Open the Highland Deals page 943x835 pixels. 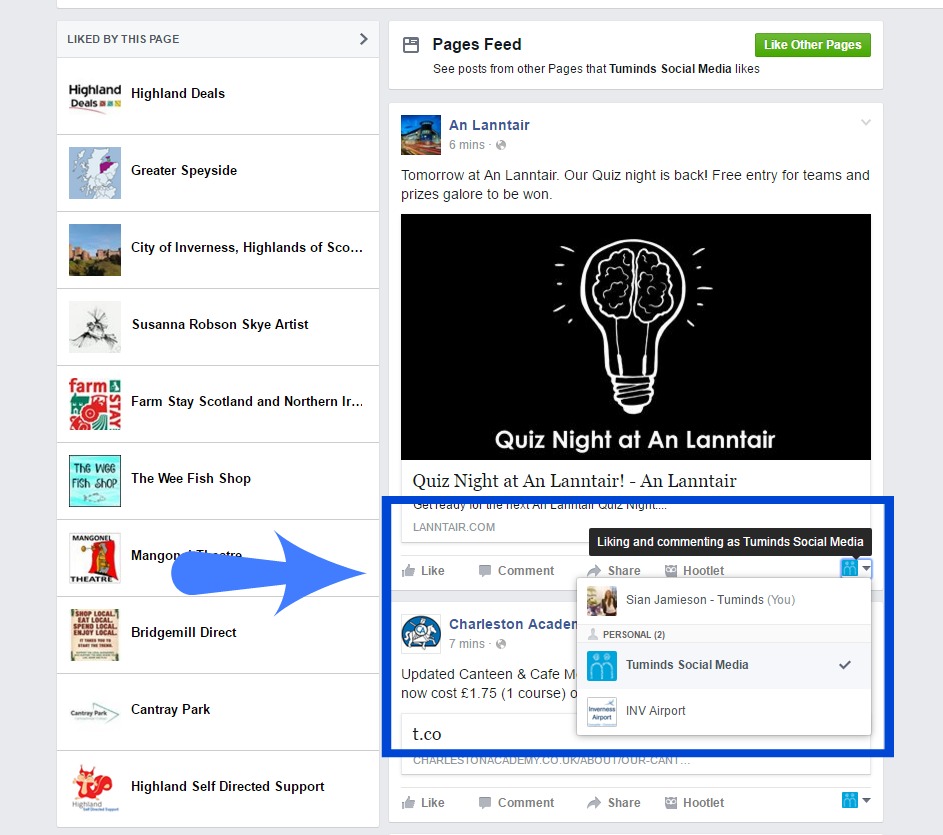[178, 94]
